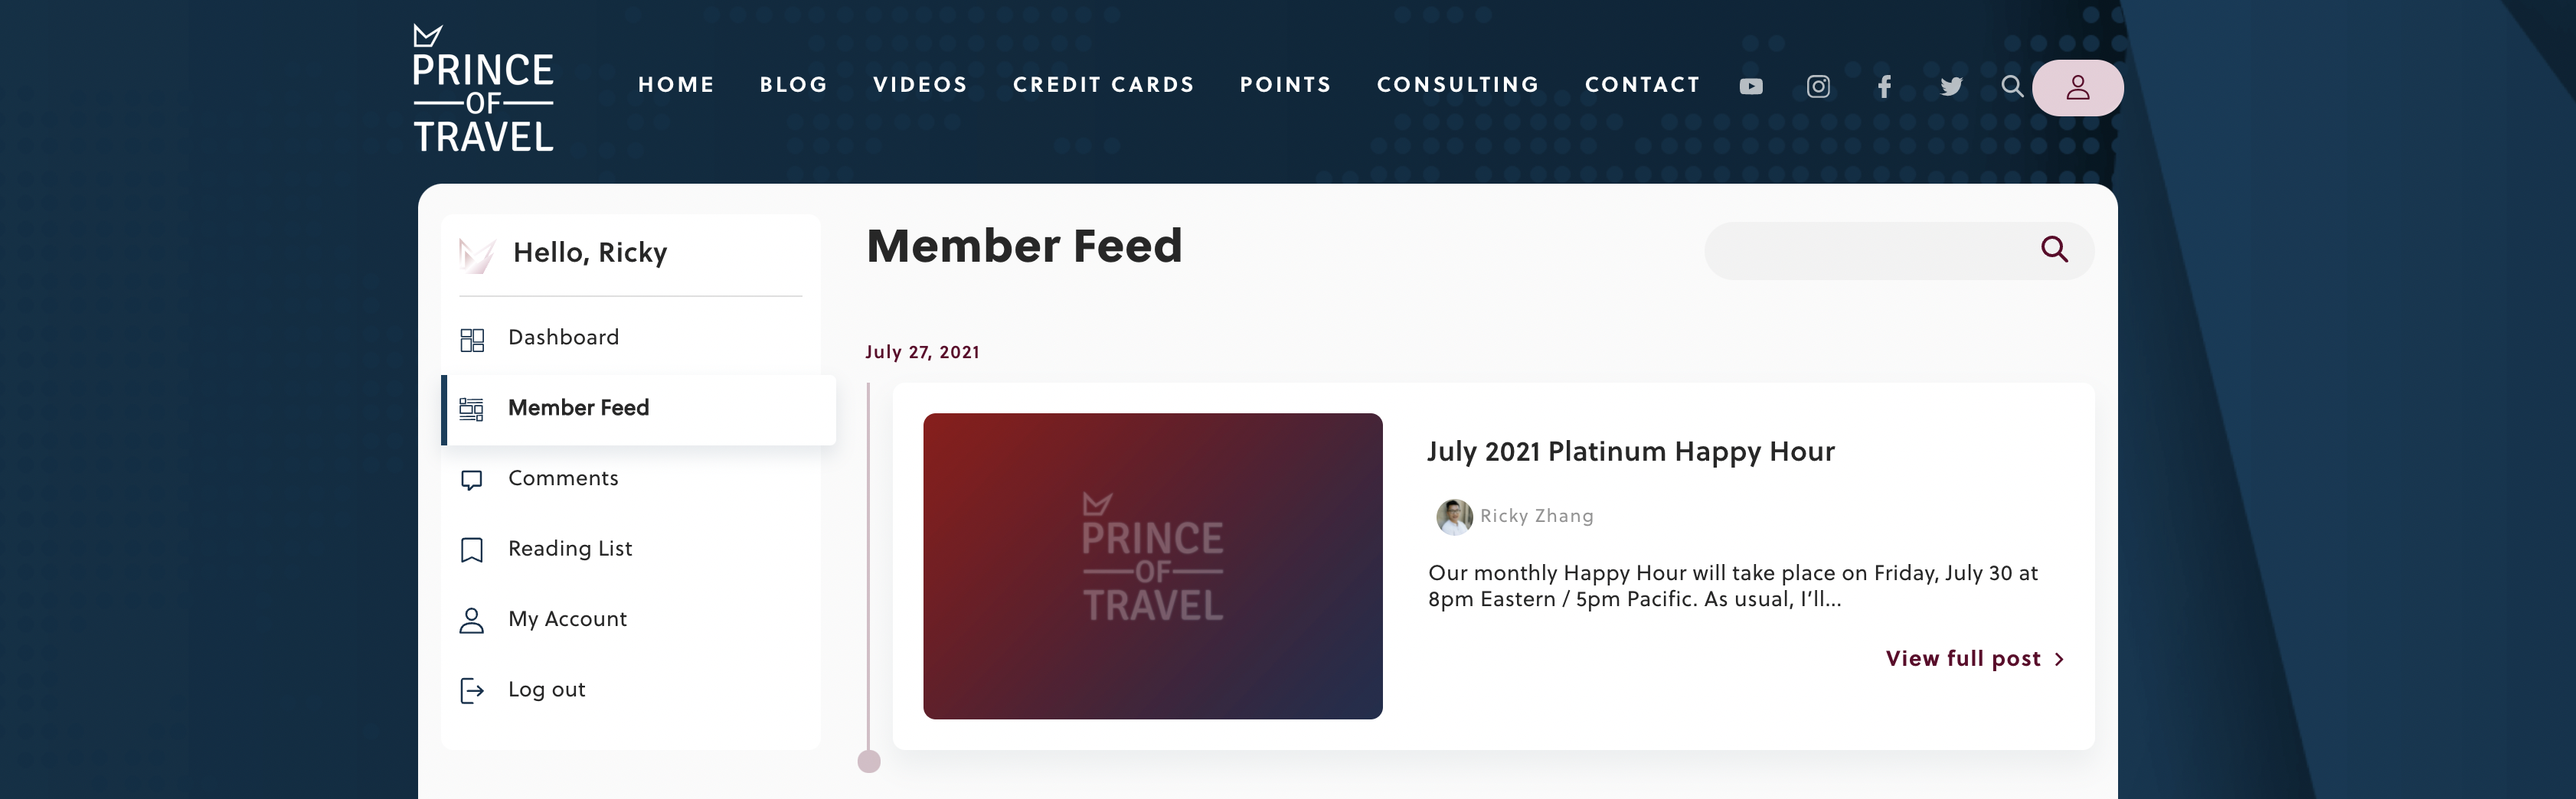The height and width of the screenshot is (799, 2576).
Task: Open Dashboard in the sidebar
Action: click(563, 338)
